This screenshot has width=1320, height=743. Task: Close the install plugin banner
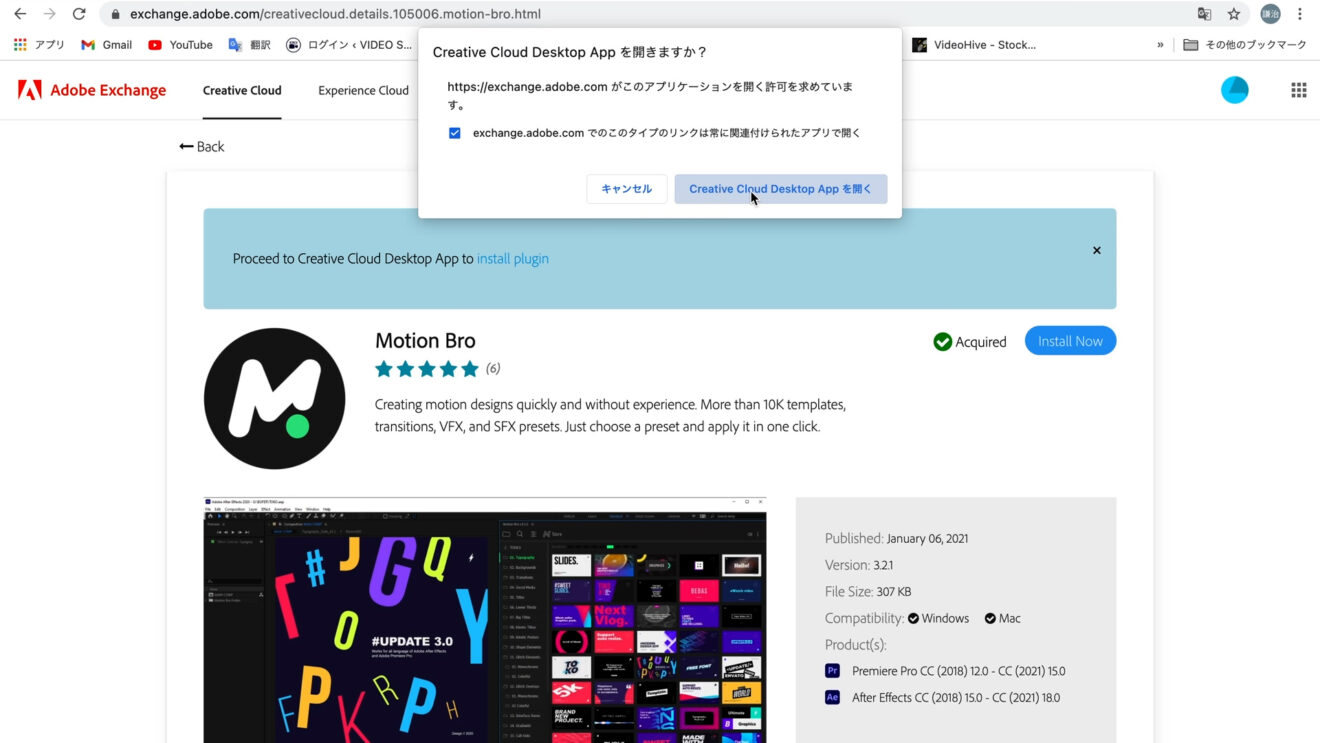pos(1097,251)
